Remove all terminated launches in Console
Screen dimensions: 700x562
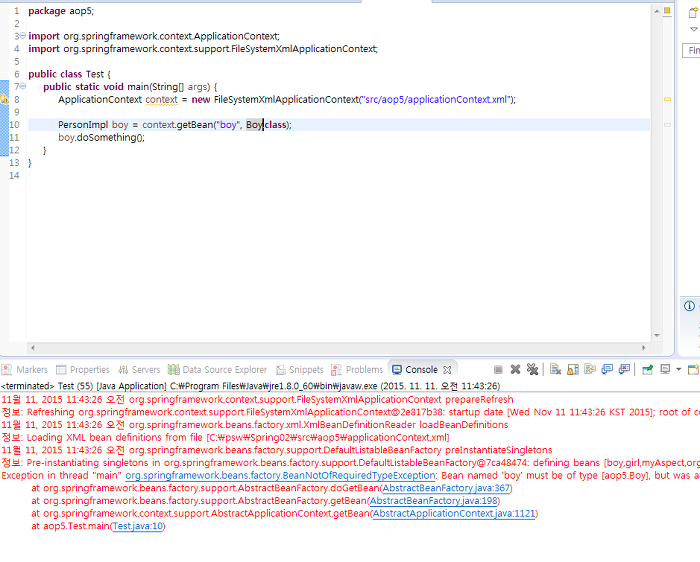(x=532, y=370)
